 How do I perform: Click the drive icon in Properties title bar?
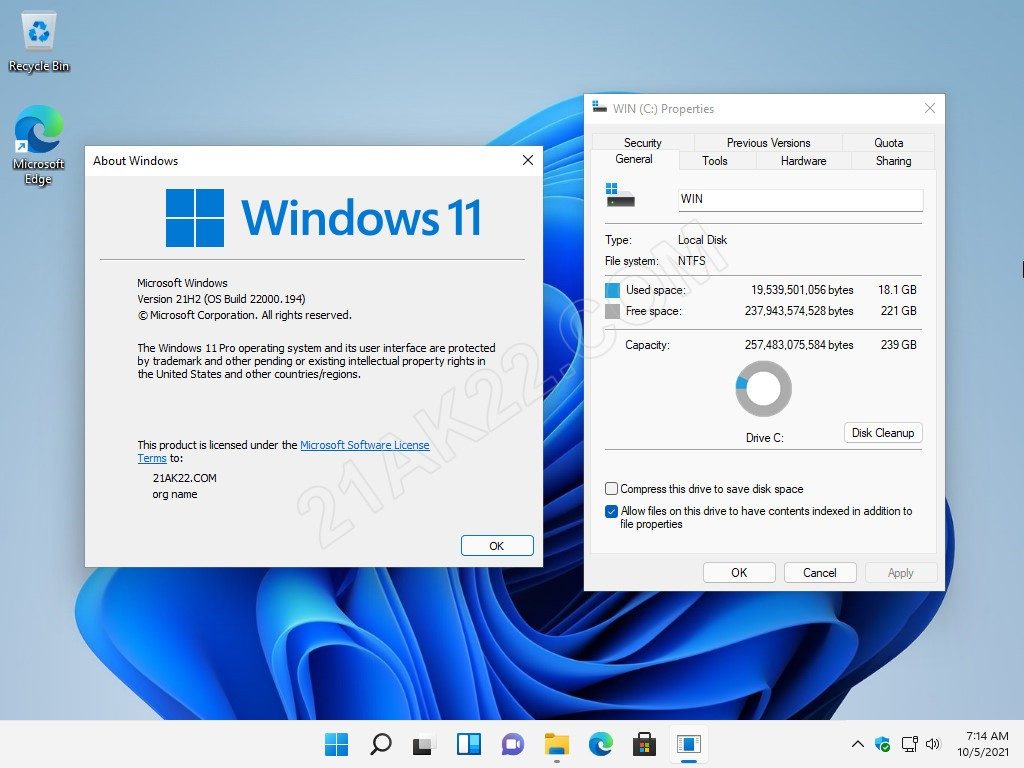[x=600, y=107]
